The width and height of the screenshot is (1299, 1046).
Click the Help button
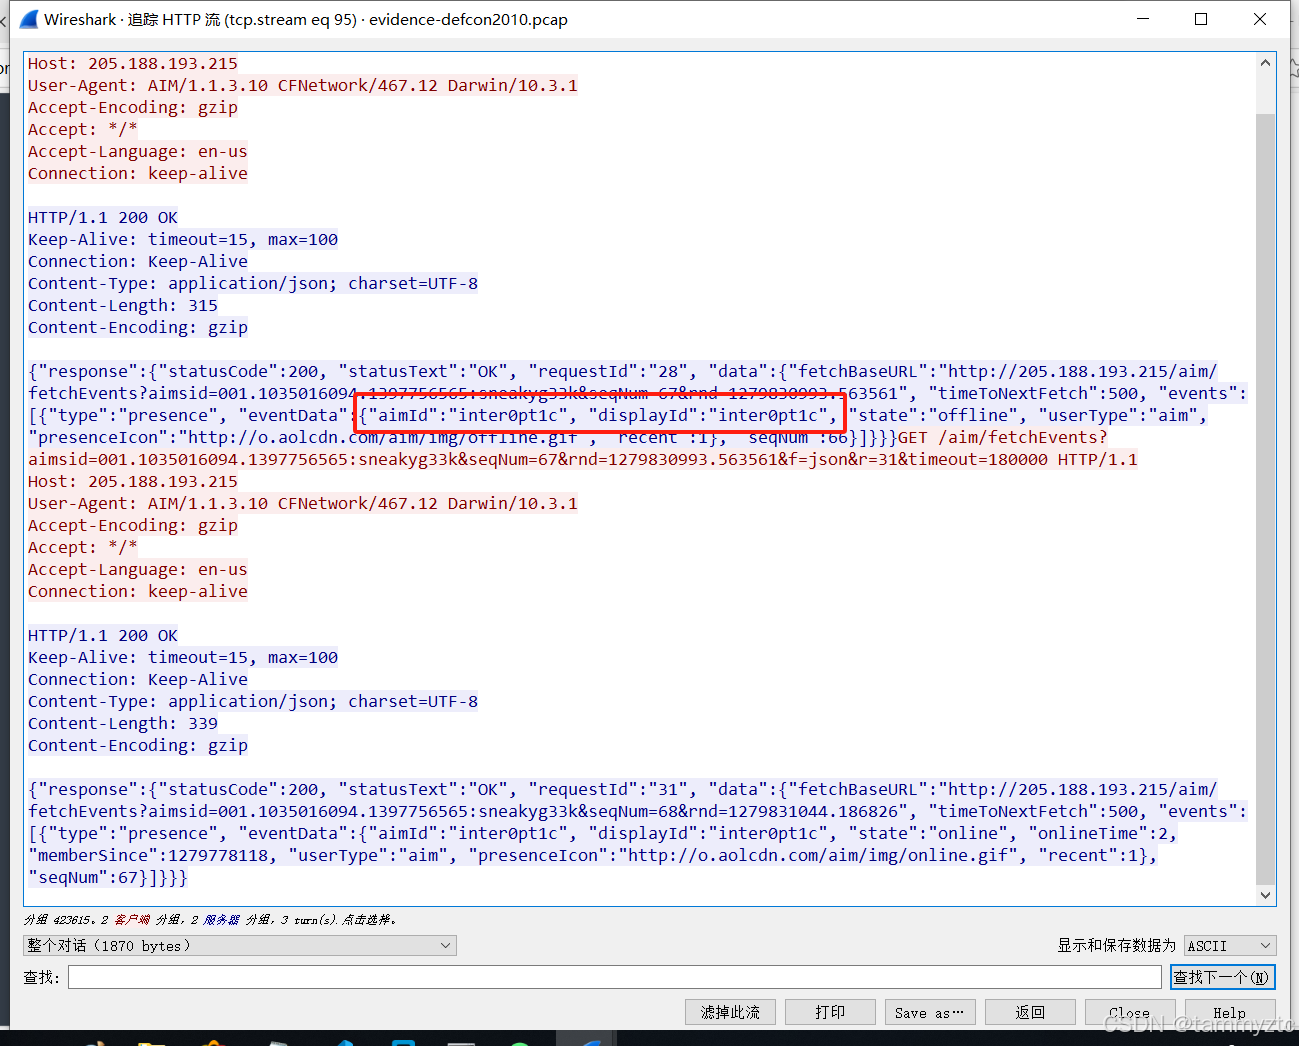coord(1230,1012)
